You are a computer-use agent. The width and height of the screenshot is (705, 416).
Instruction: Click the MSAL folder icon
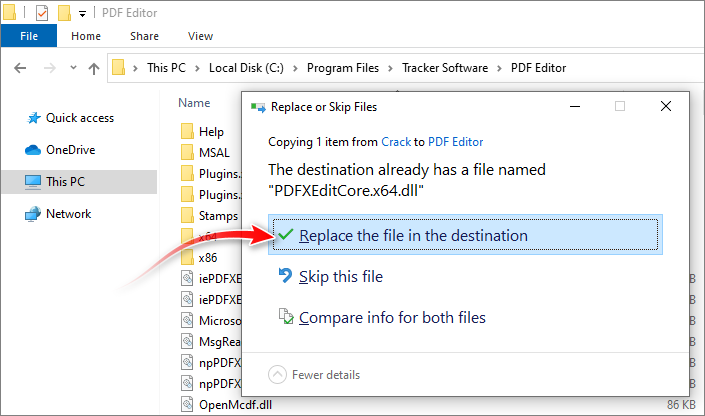[187, 152]
